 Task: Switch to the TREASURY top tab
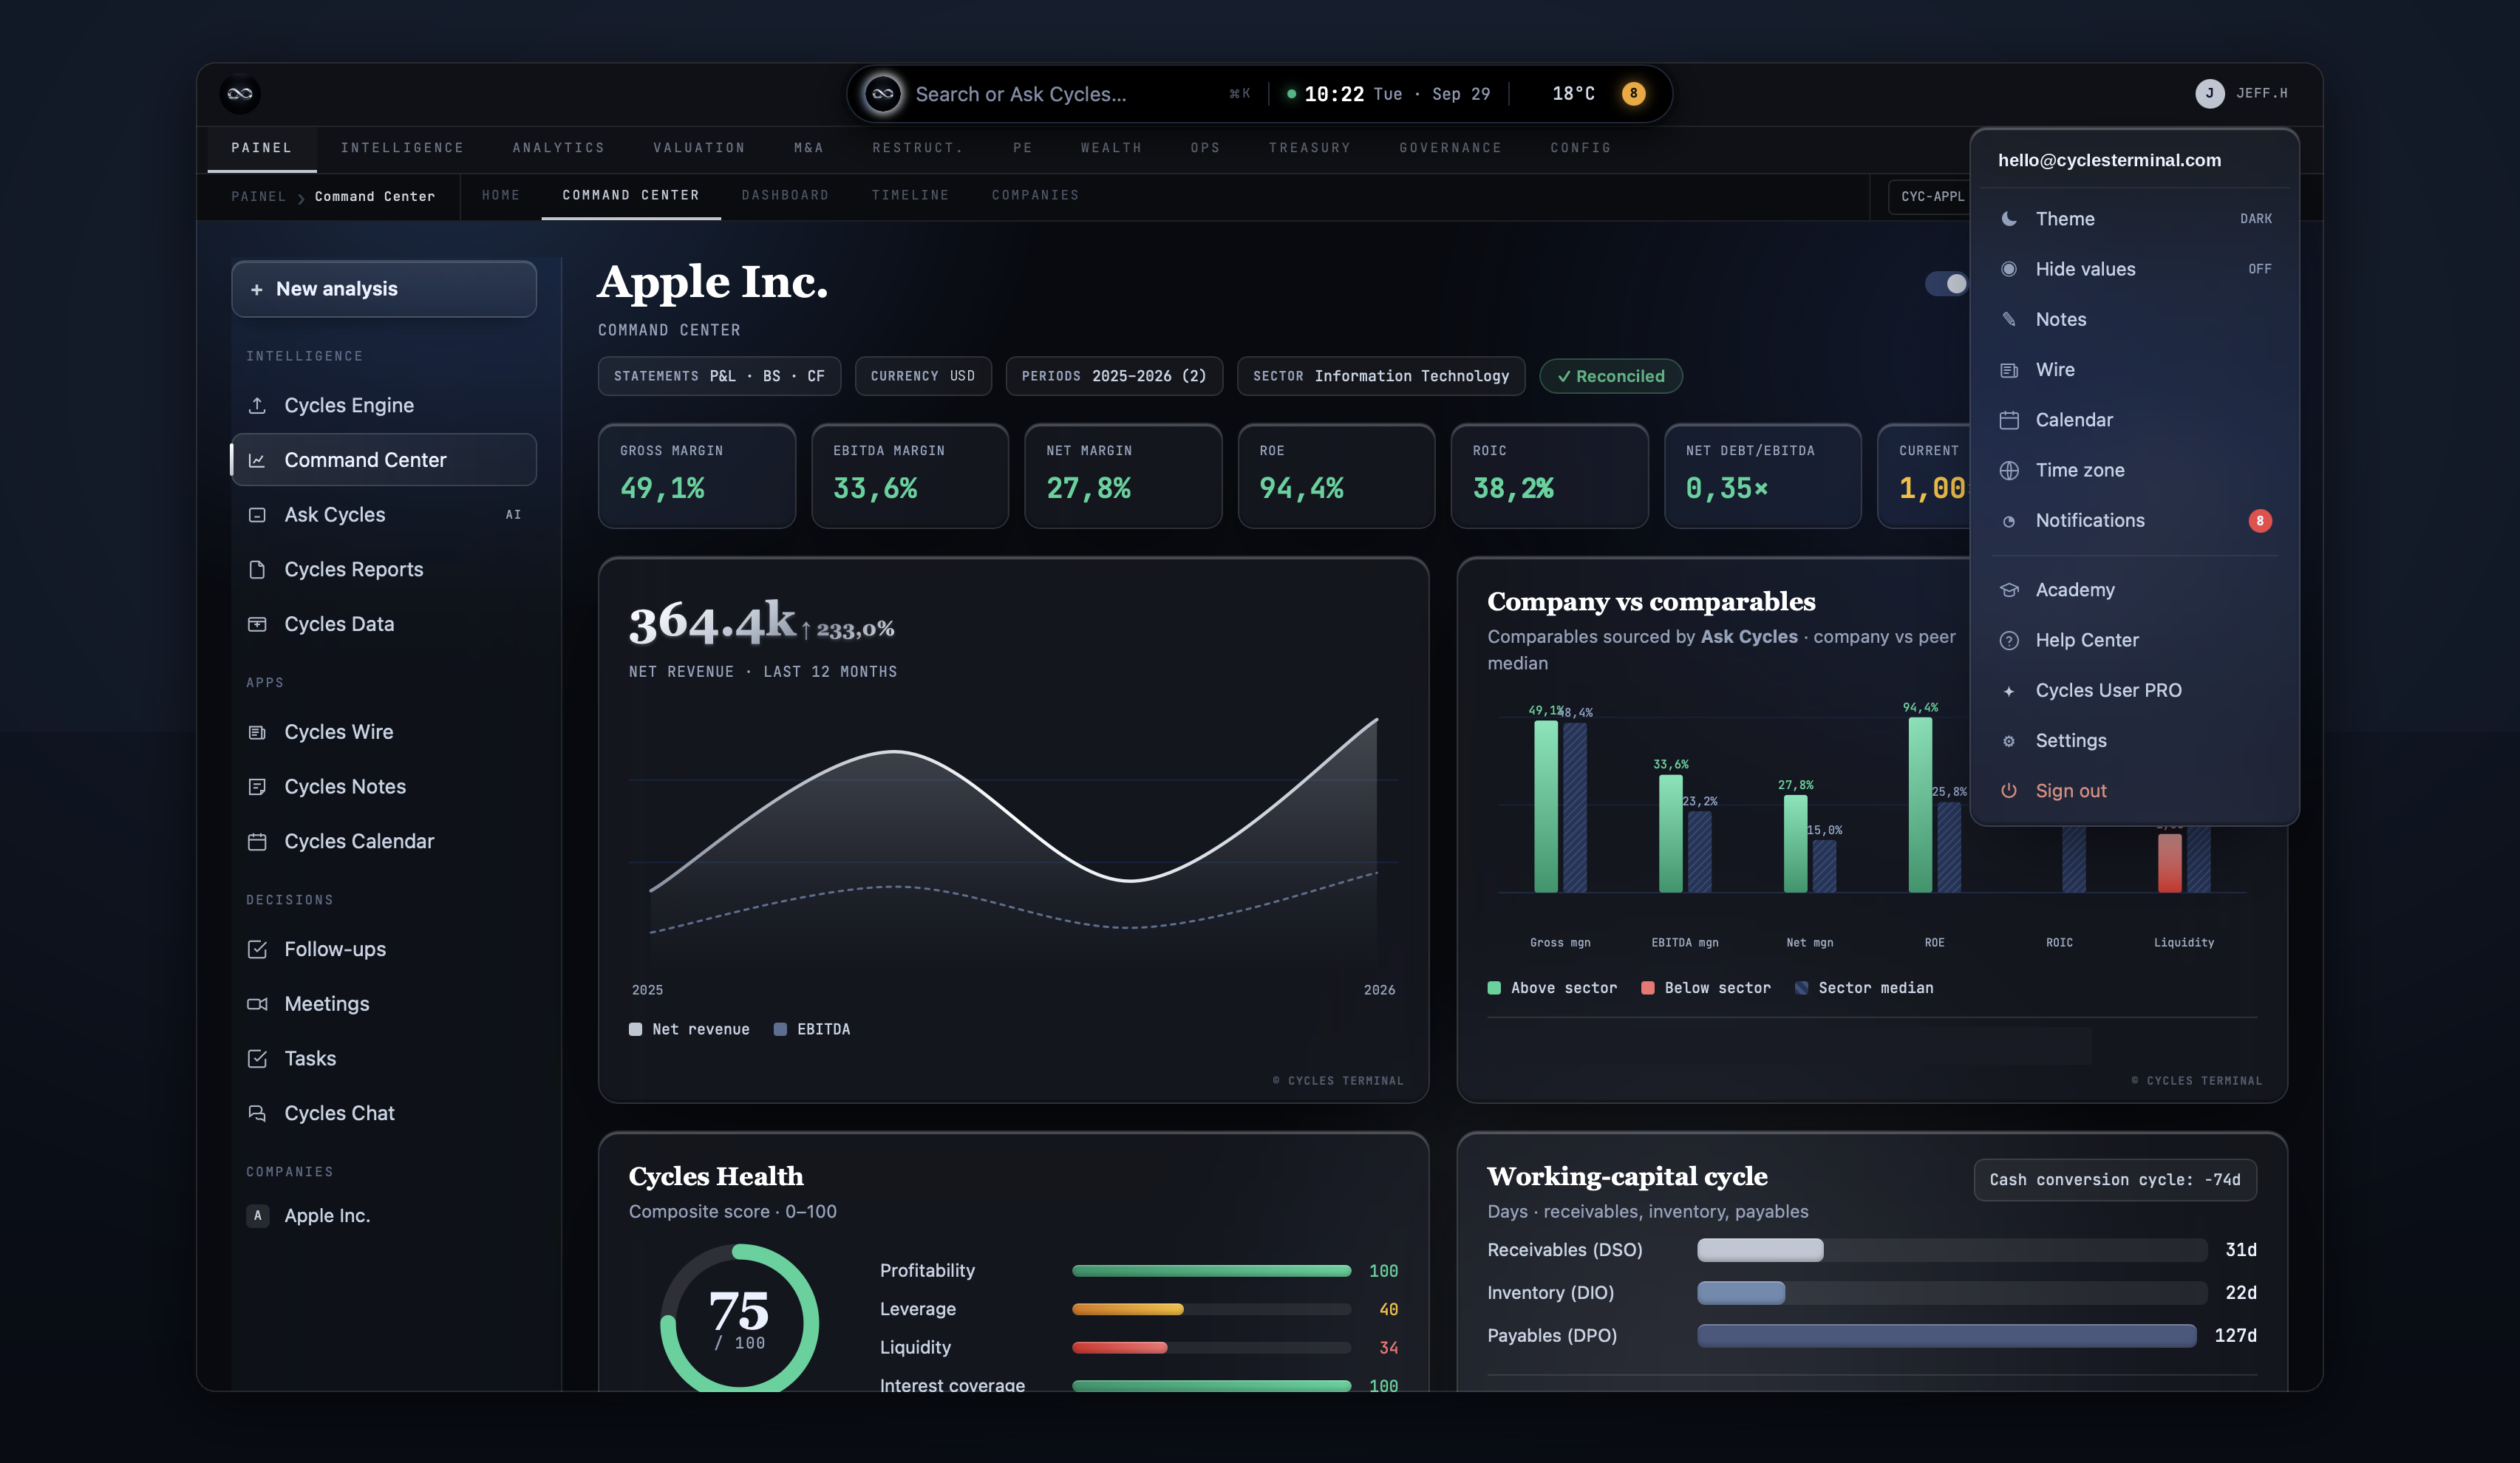[x=1309, y=148]
